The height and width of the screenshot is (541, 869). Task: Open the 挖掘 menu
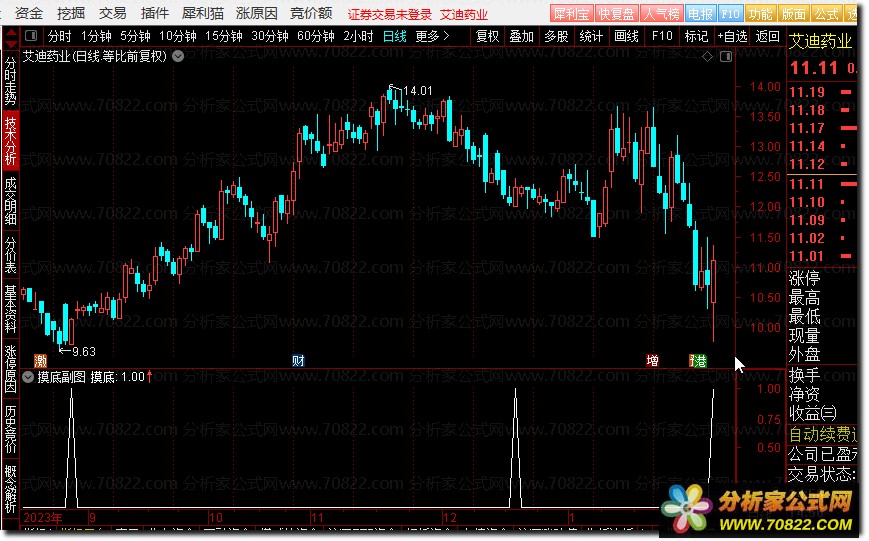[x=71, y=13]
